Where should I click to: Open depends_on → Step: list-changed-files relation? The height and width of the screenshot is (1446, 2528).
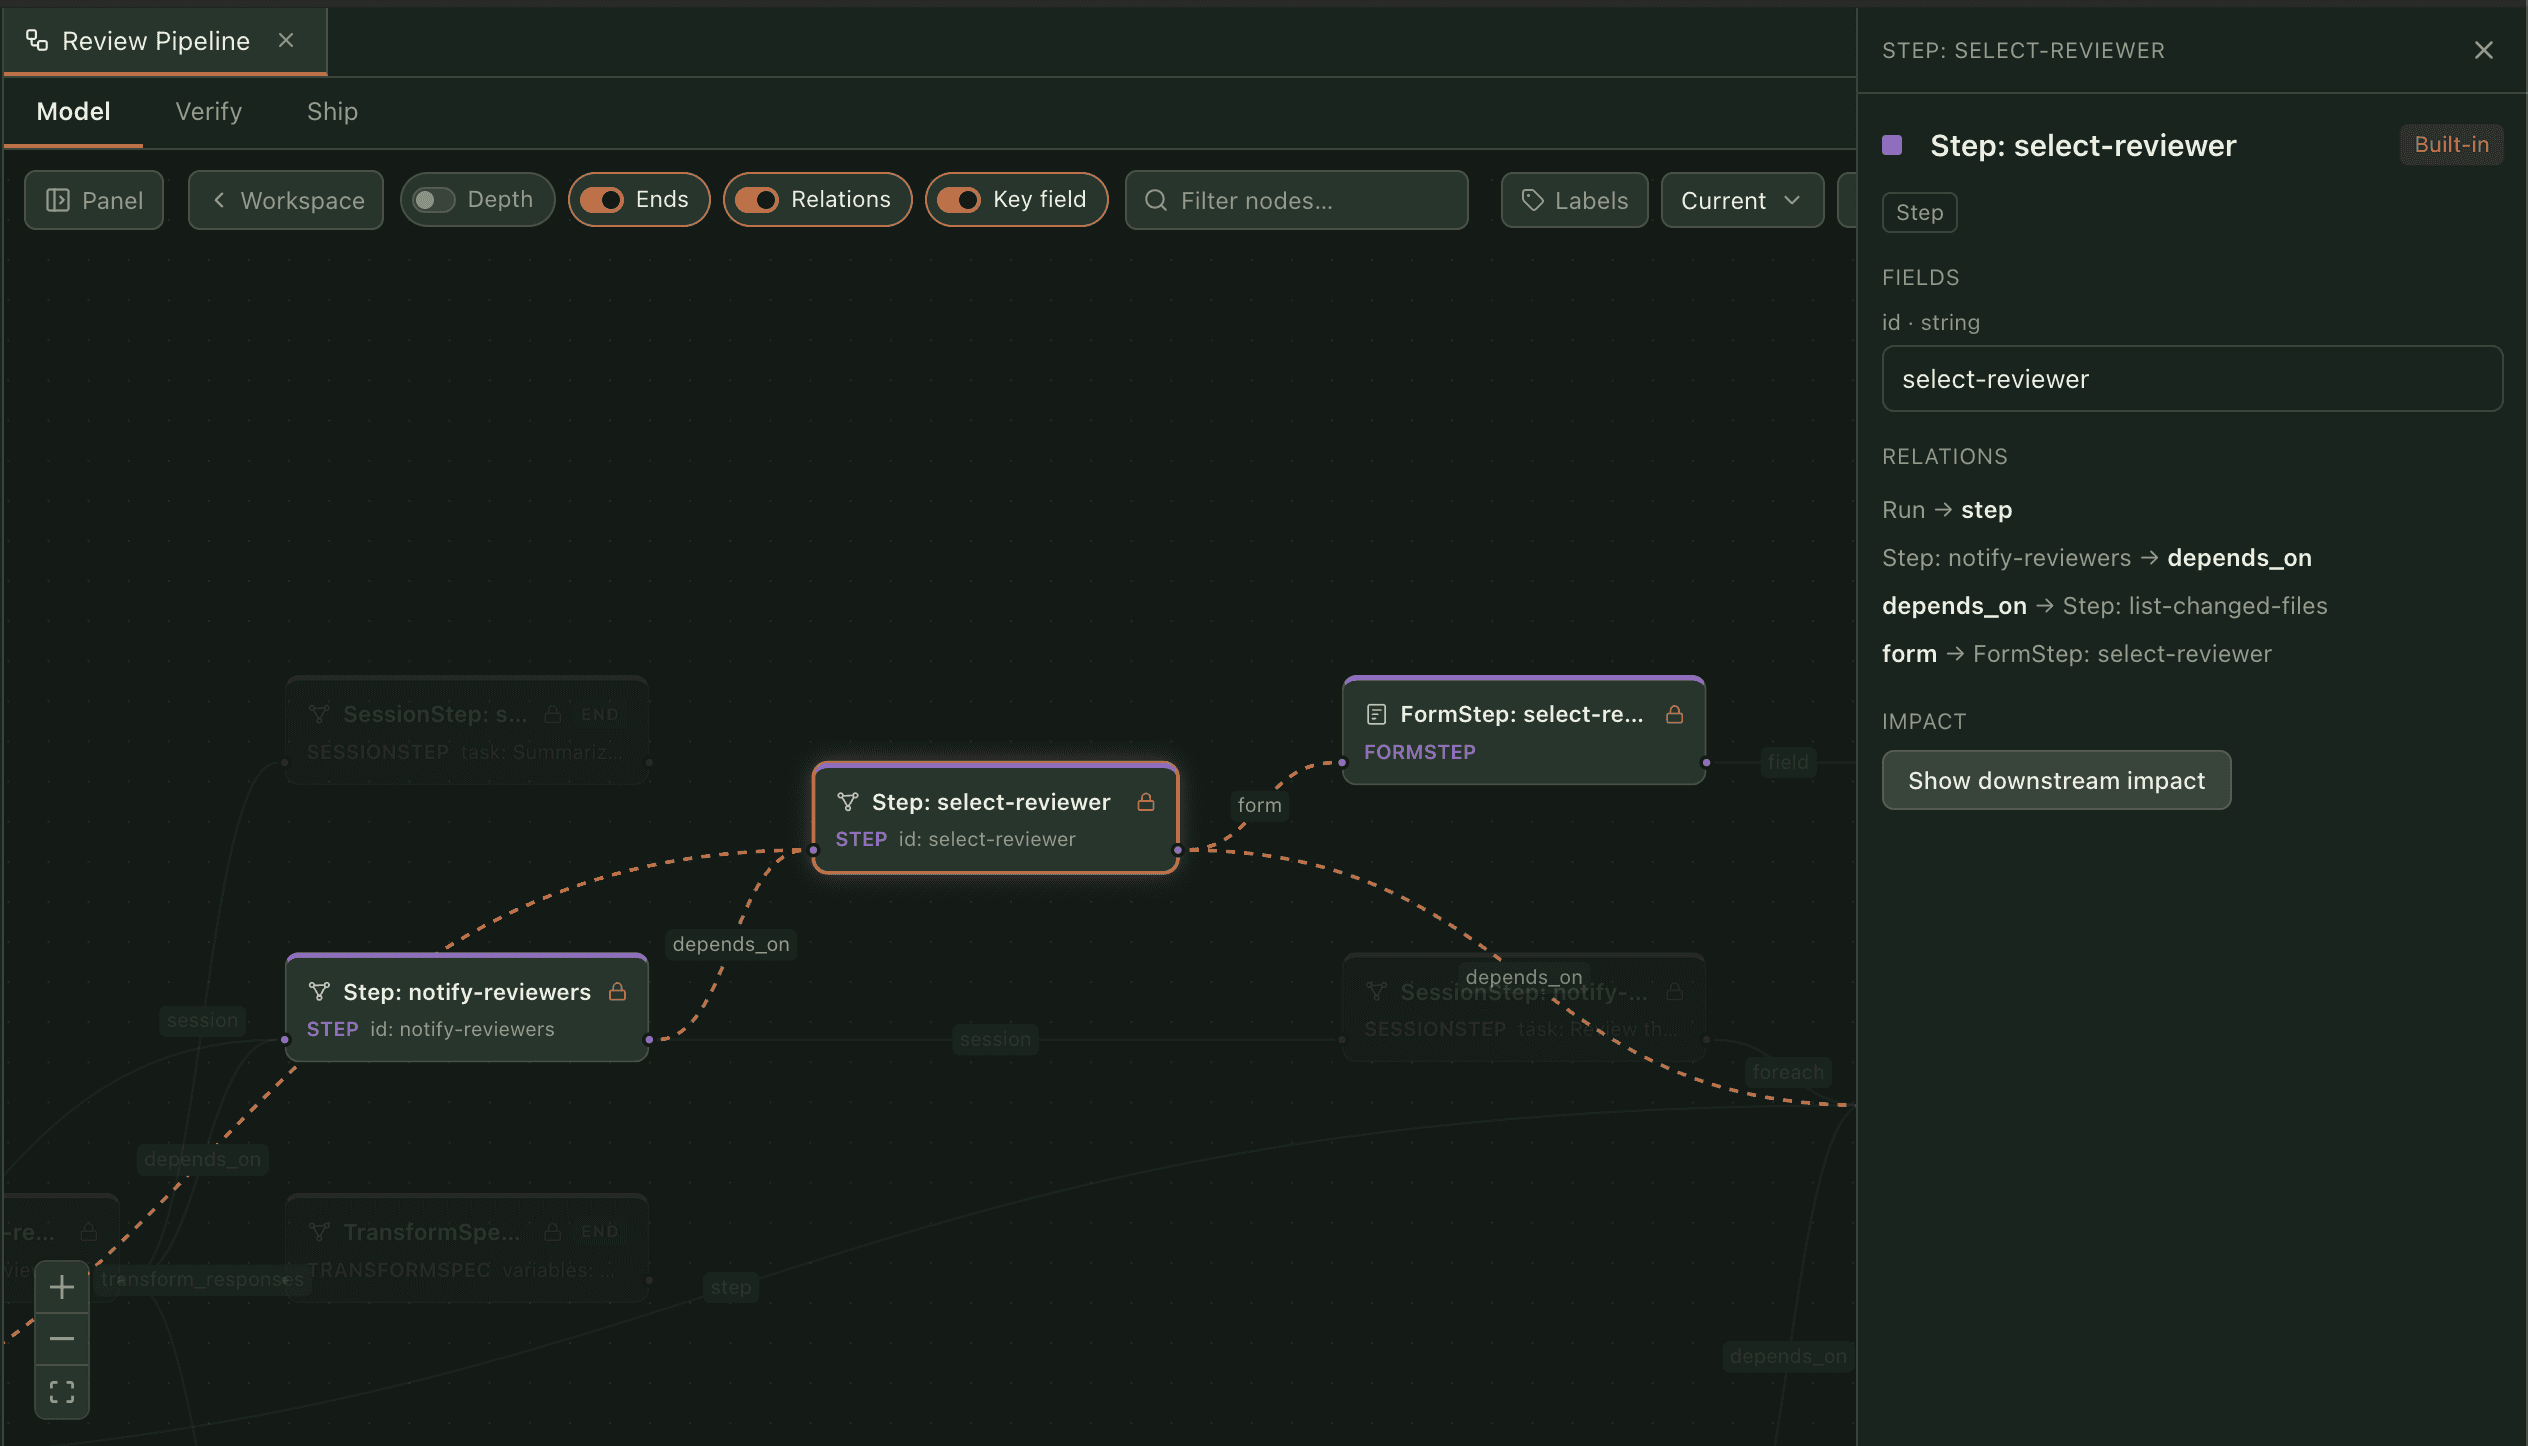(2104, 606)
